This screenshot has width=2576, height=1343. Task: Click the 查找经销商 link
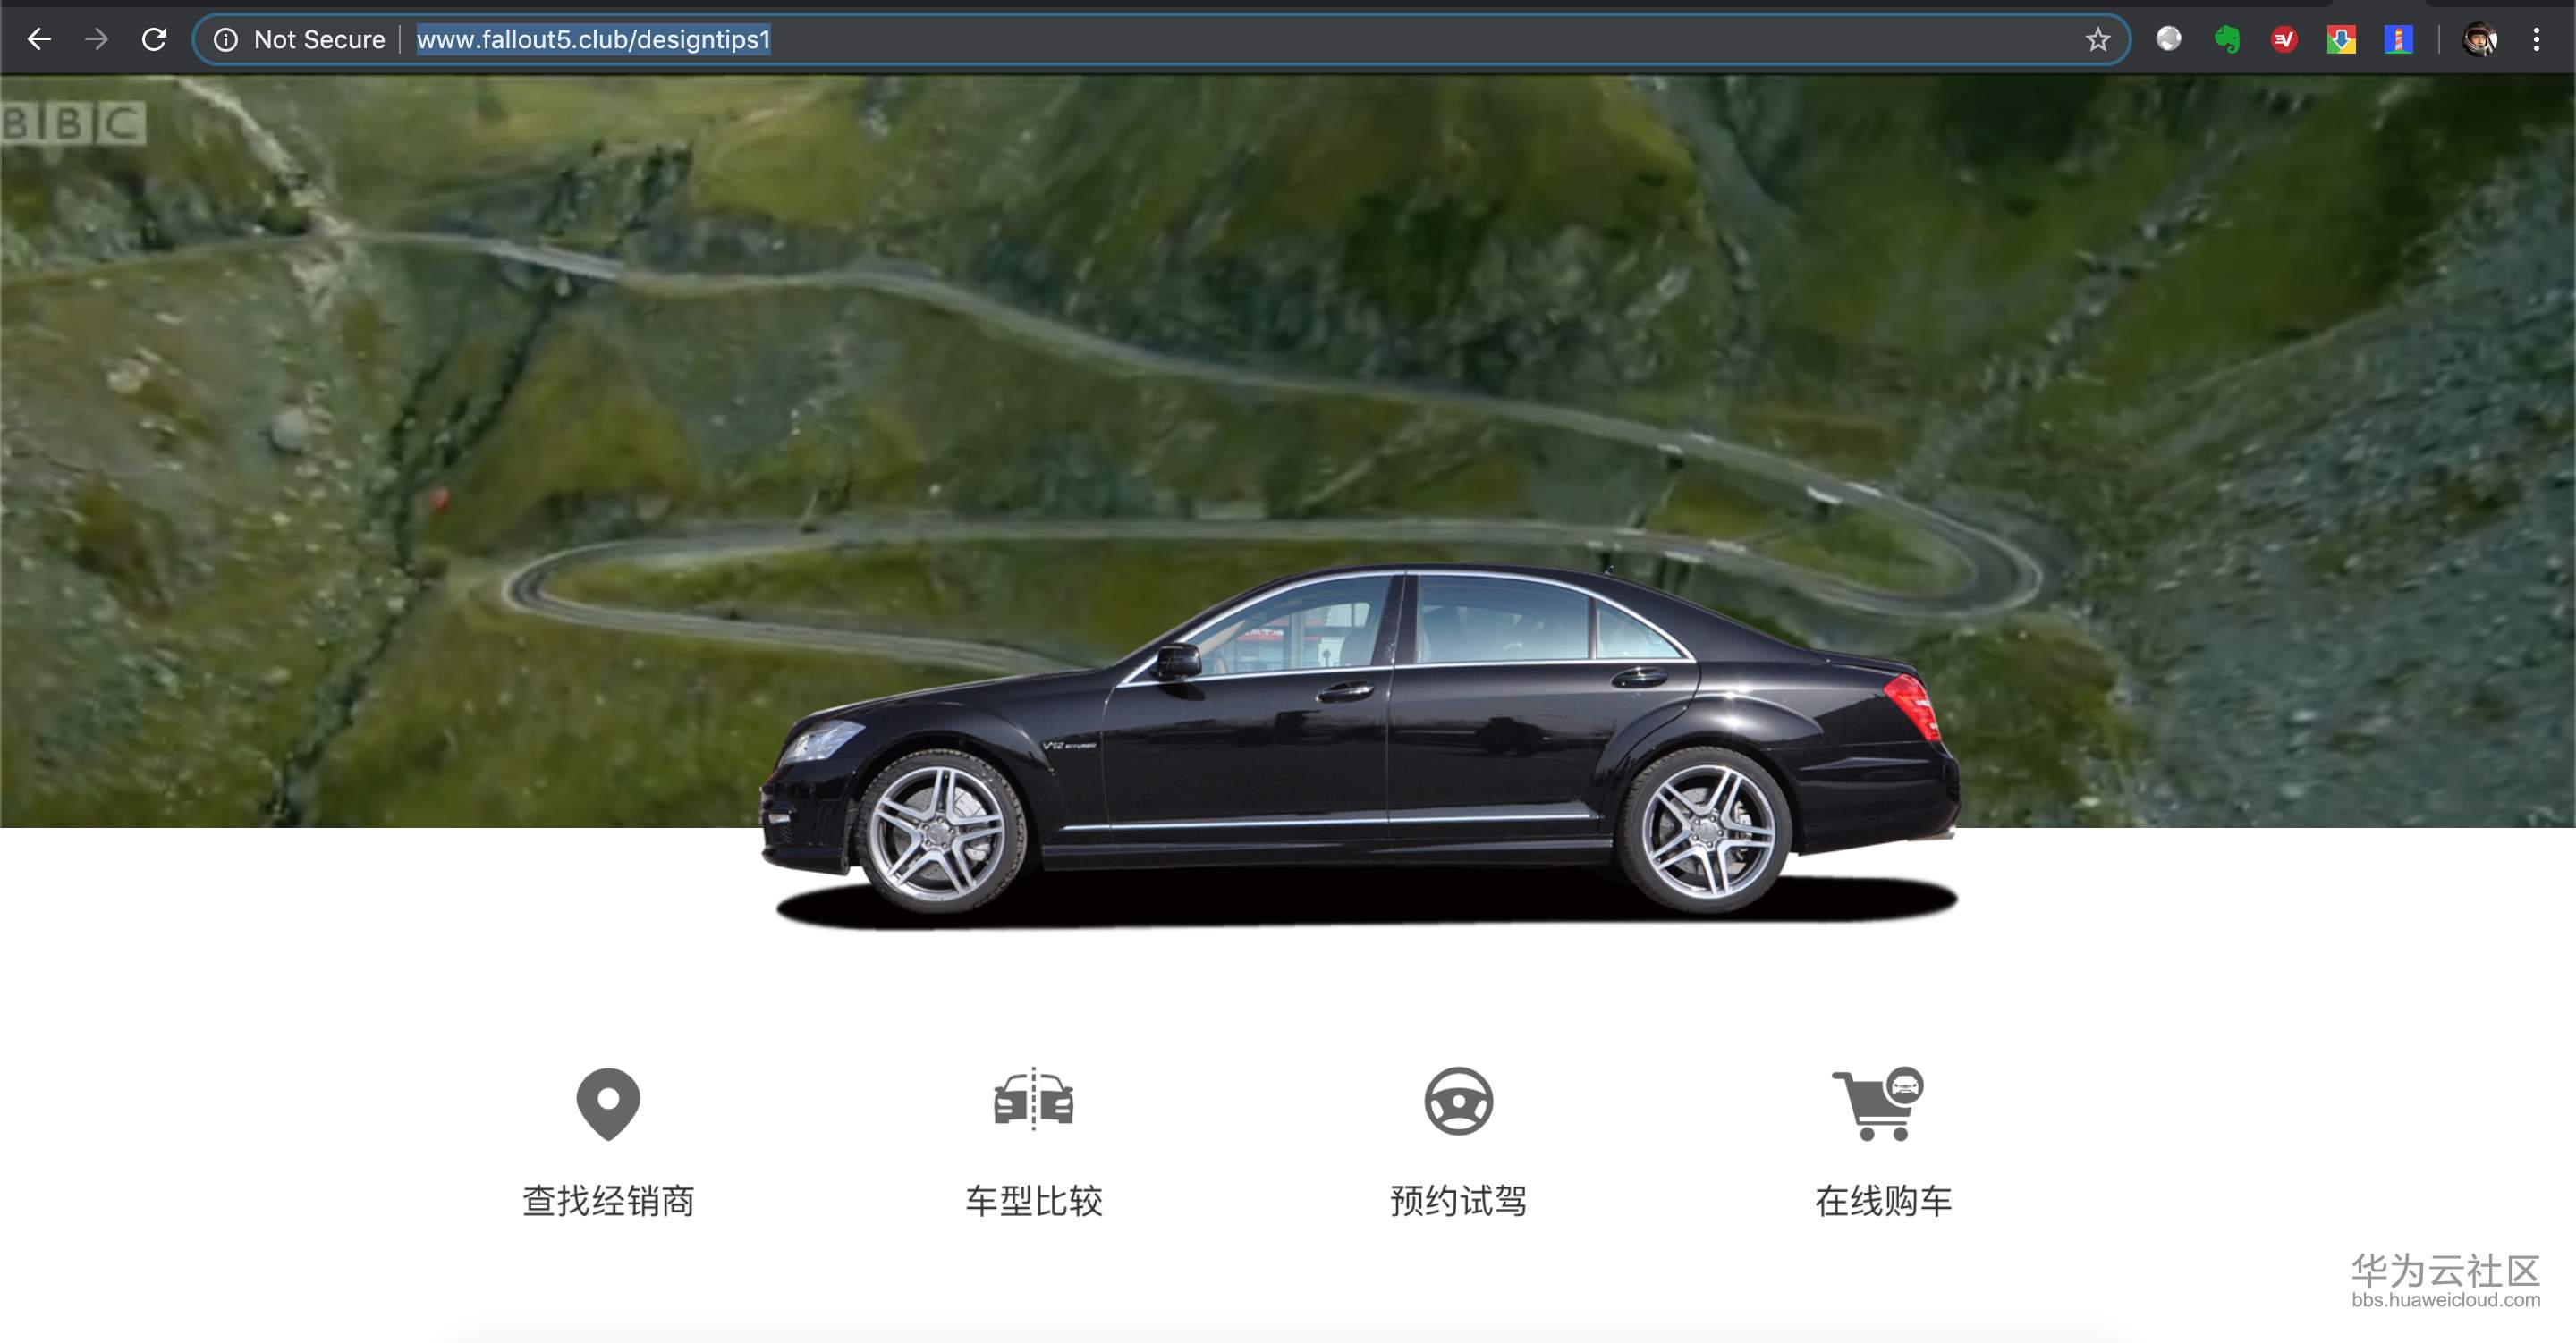(x=608, y=1200)
